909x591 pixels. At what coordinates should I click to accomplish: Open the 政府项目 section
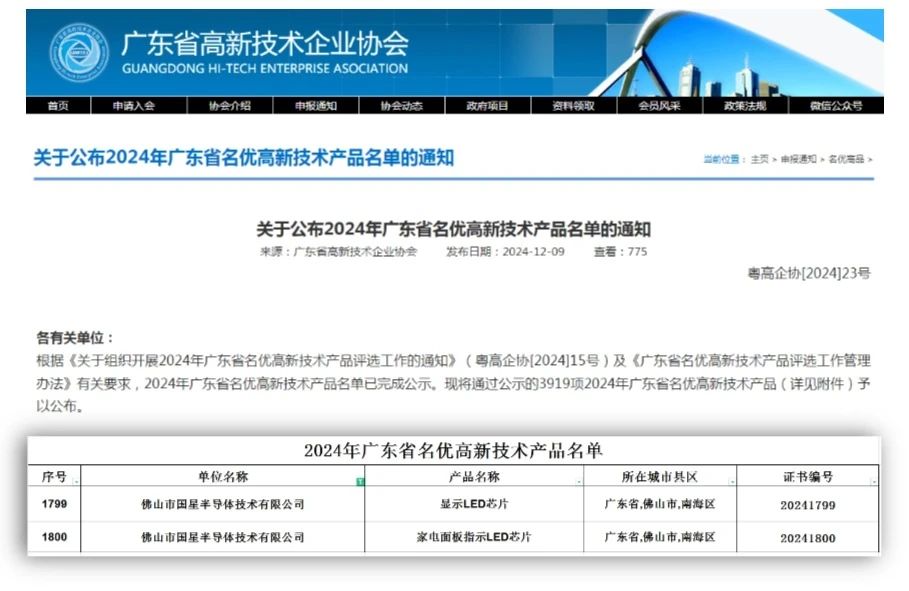coord(487,106)
